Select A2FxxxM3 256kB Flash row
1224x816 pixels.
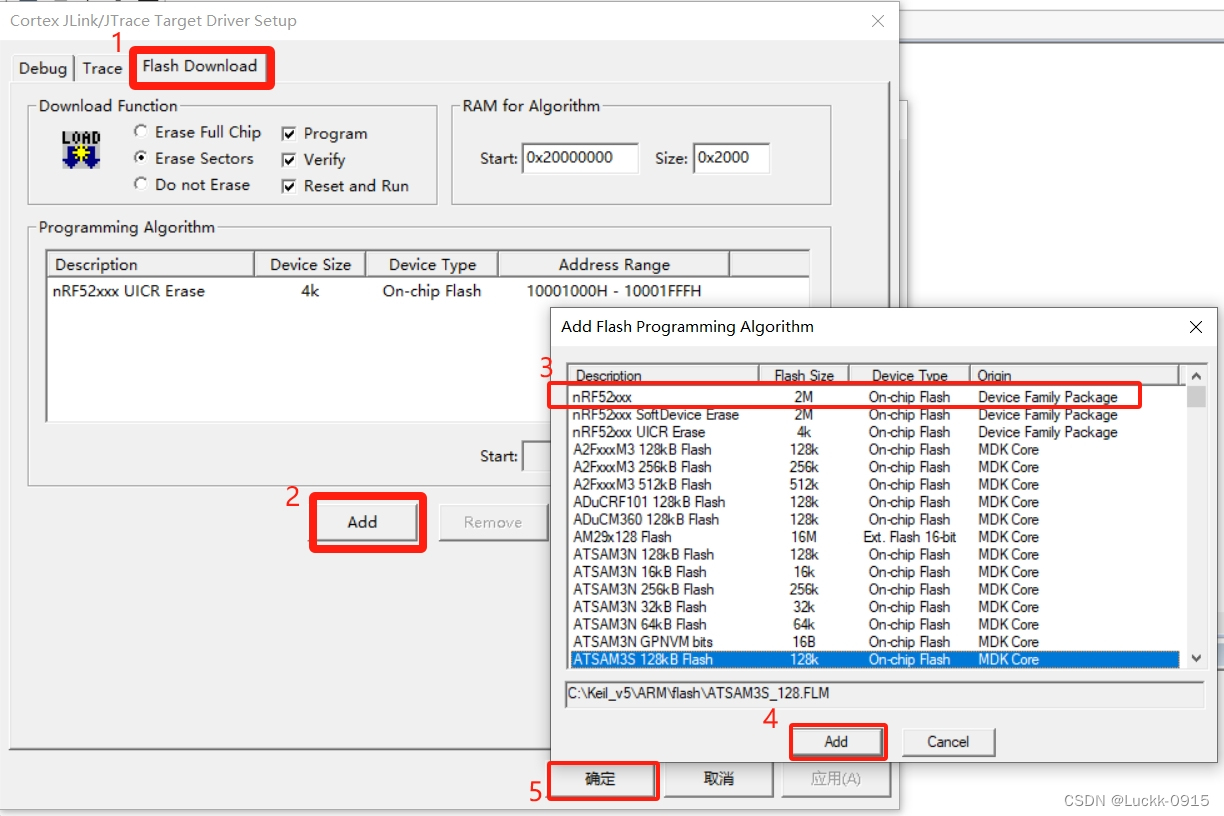pyautogui.click(x=876, y=467)
